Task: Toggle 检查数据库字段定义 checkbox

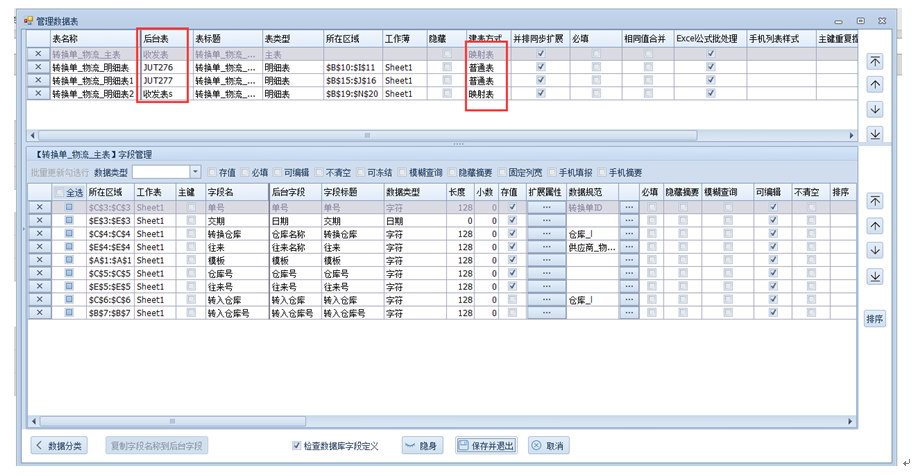Action: click(296, 446)
